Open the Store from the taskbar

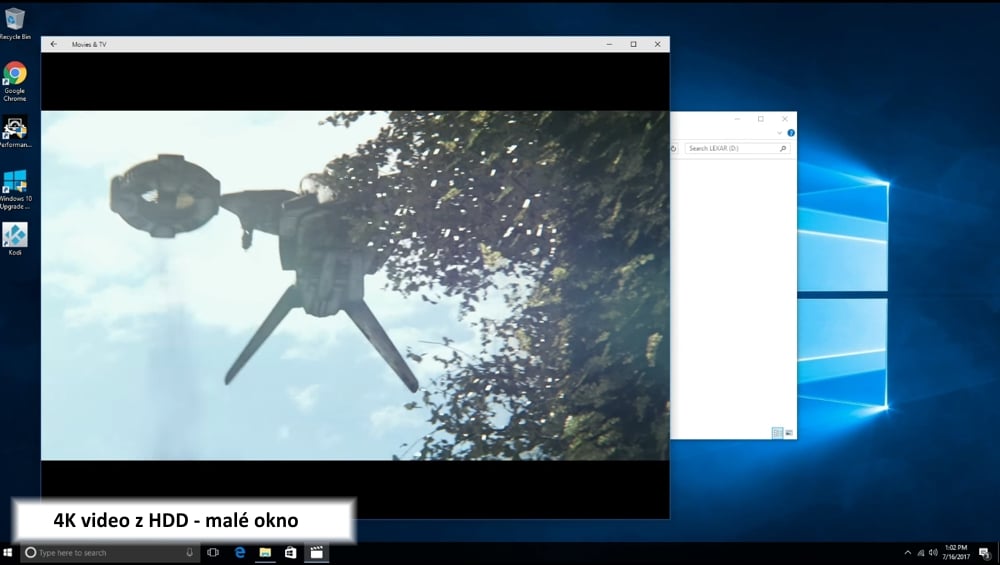click(291, 552)
